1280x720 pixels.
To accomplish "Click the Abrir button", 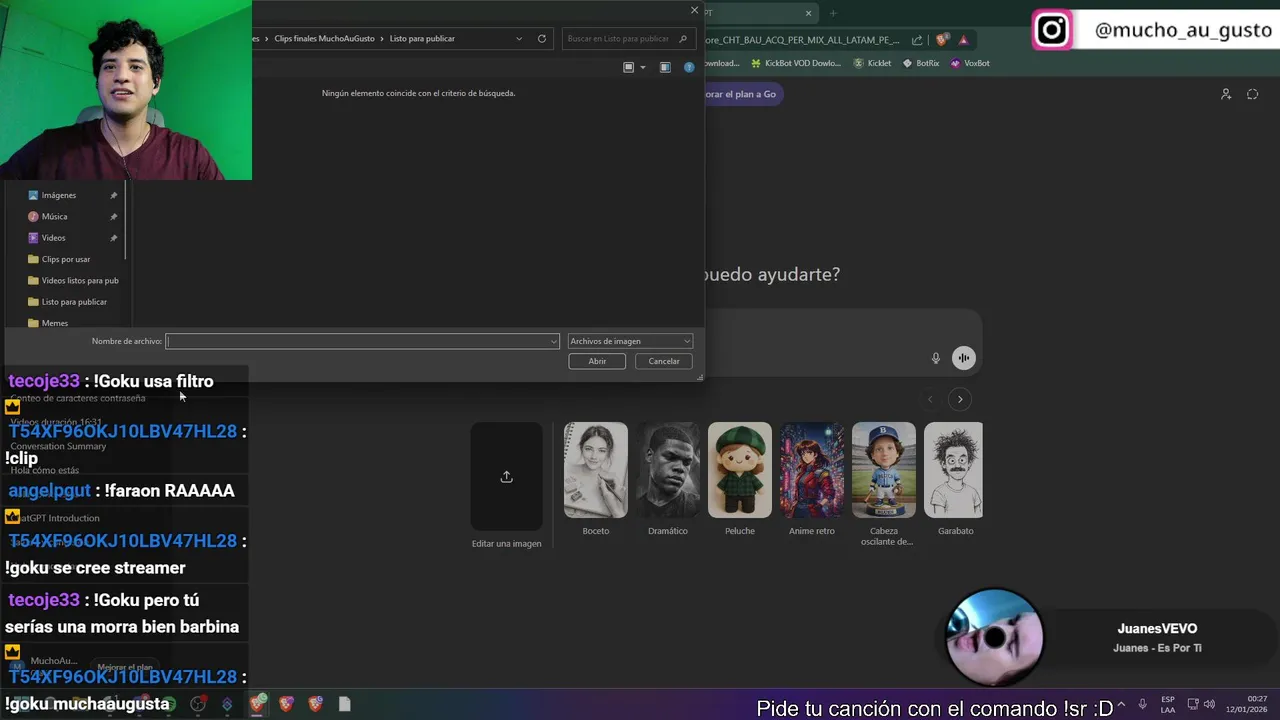I will [597, 361].
